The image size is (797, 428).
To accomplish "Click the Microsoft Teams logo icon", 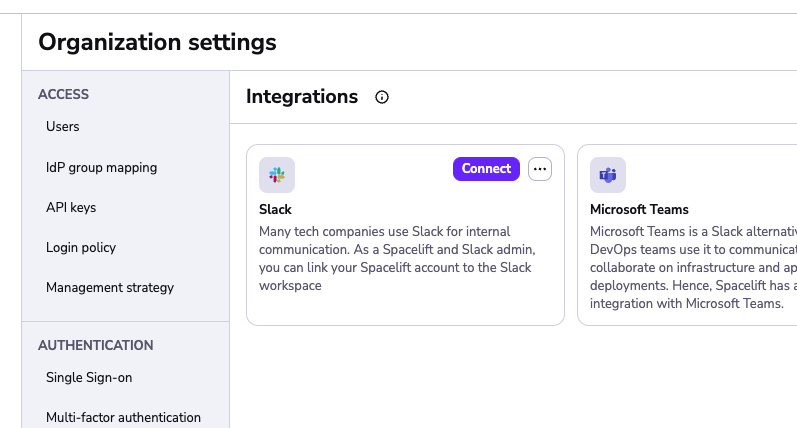I will pos(607,175).
